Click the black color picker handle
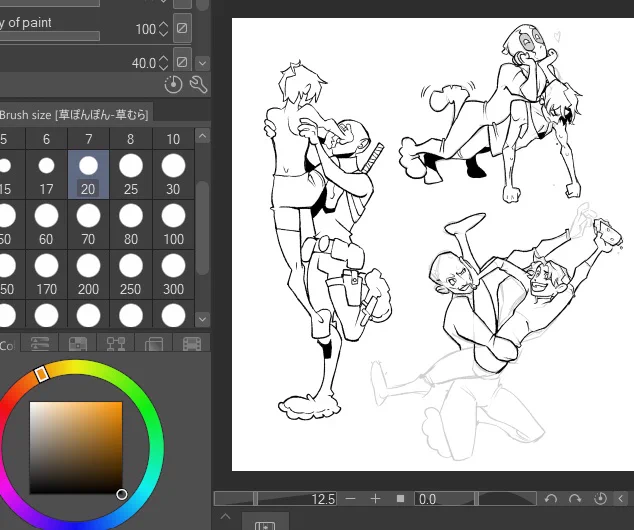This screenshot has width=634, height=530. pyautogui.click(x=122, y=494)
